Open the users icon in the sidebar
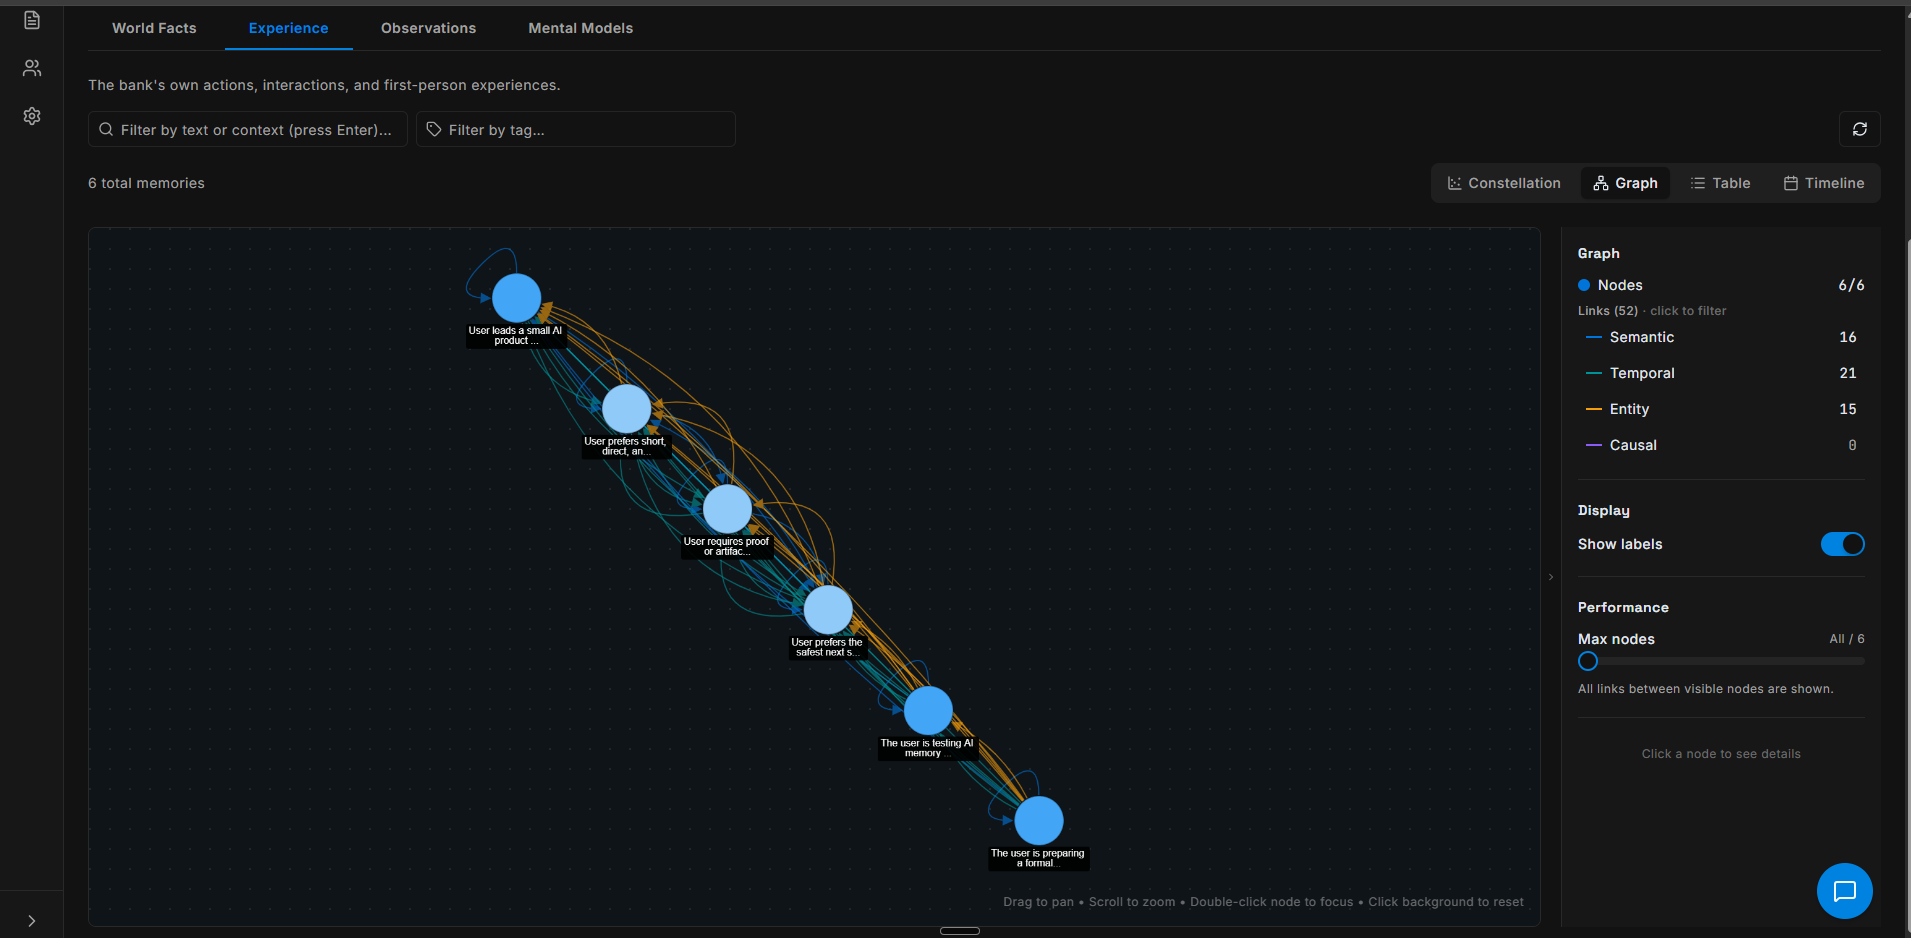1911x938 pixels. coord(32,68)
